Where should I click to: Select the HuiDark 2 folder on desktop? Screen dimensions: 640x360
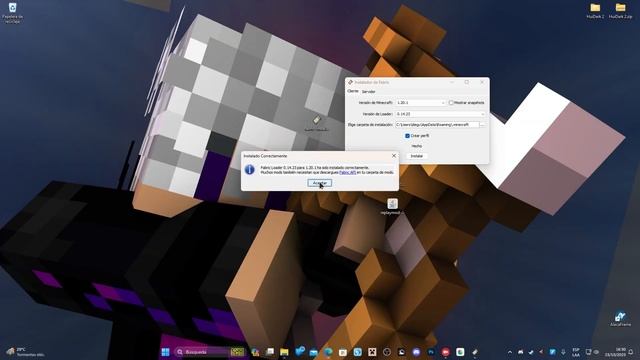tap(595, 11)
